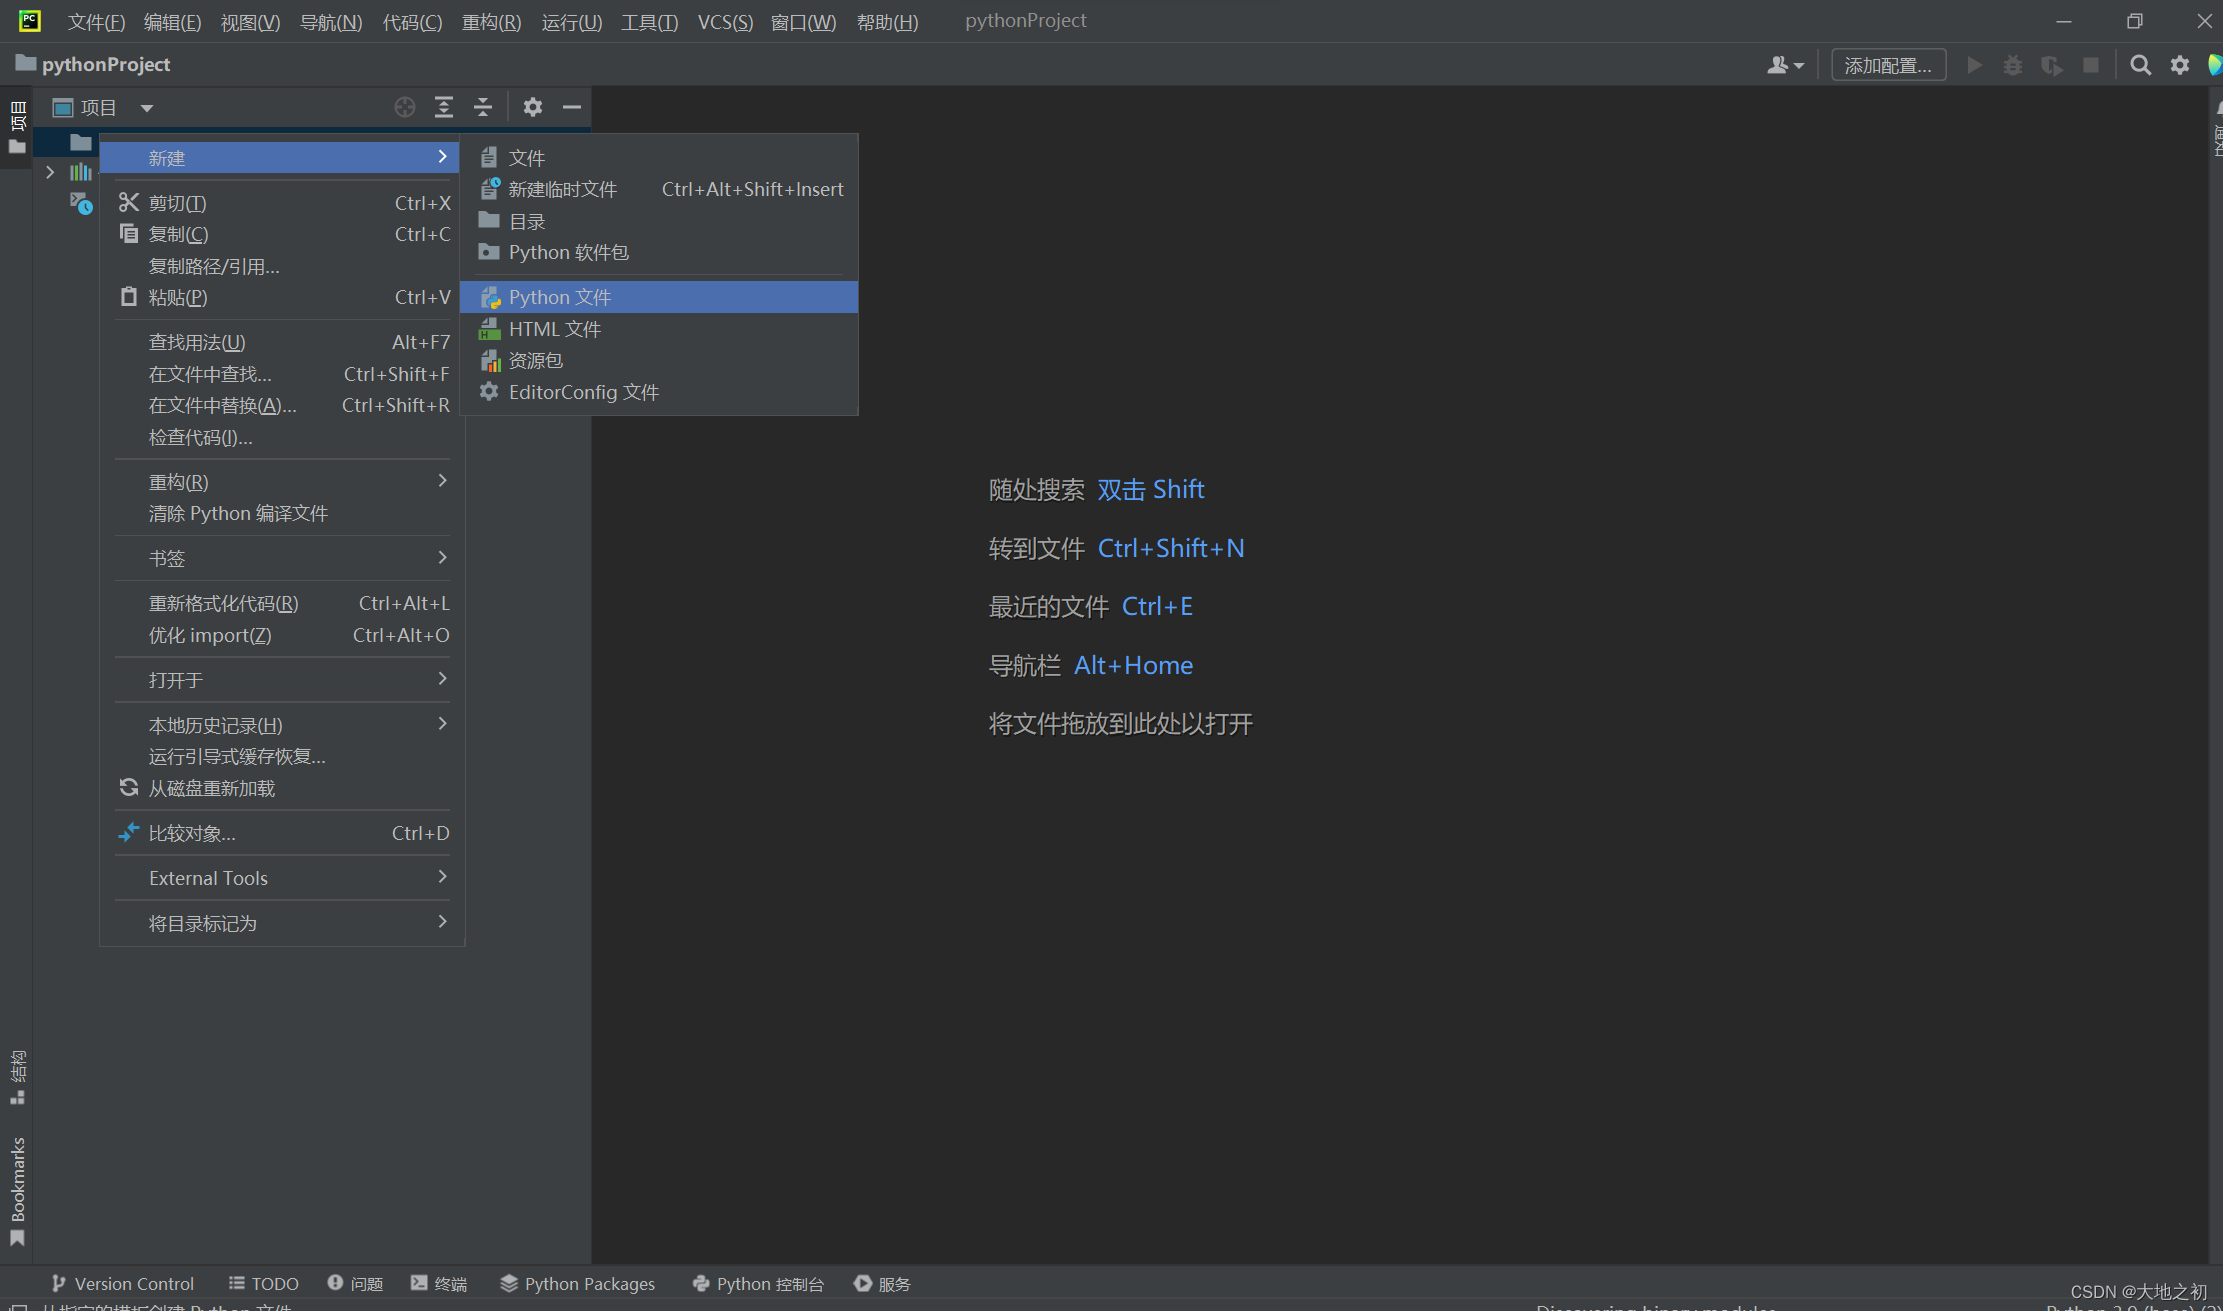Image resolution: width=2223 pixels, height=1311 pixels.
Task: Click the Collapse All icon in project panel
Action: pyautogui.click(x=483, y=107)
